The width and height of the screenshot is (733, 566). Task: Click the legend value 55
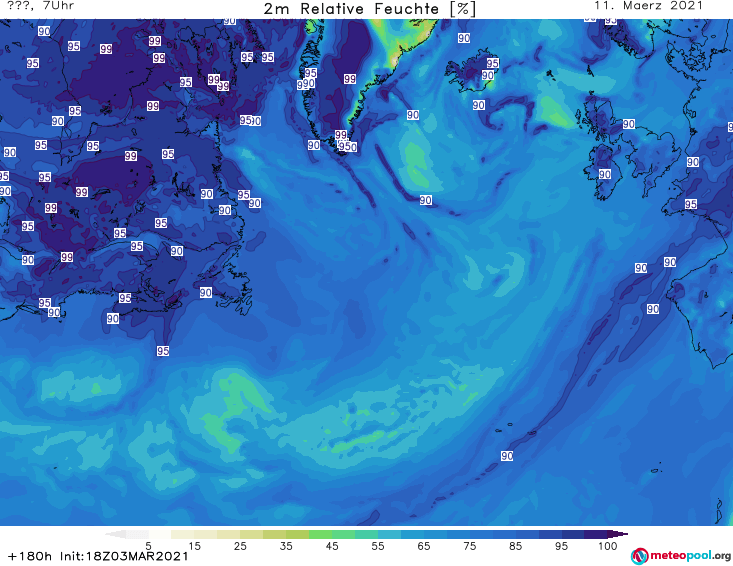point(378,546)
